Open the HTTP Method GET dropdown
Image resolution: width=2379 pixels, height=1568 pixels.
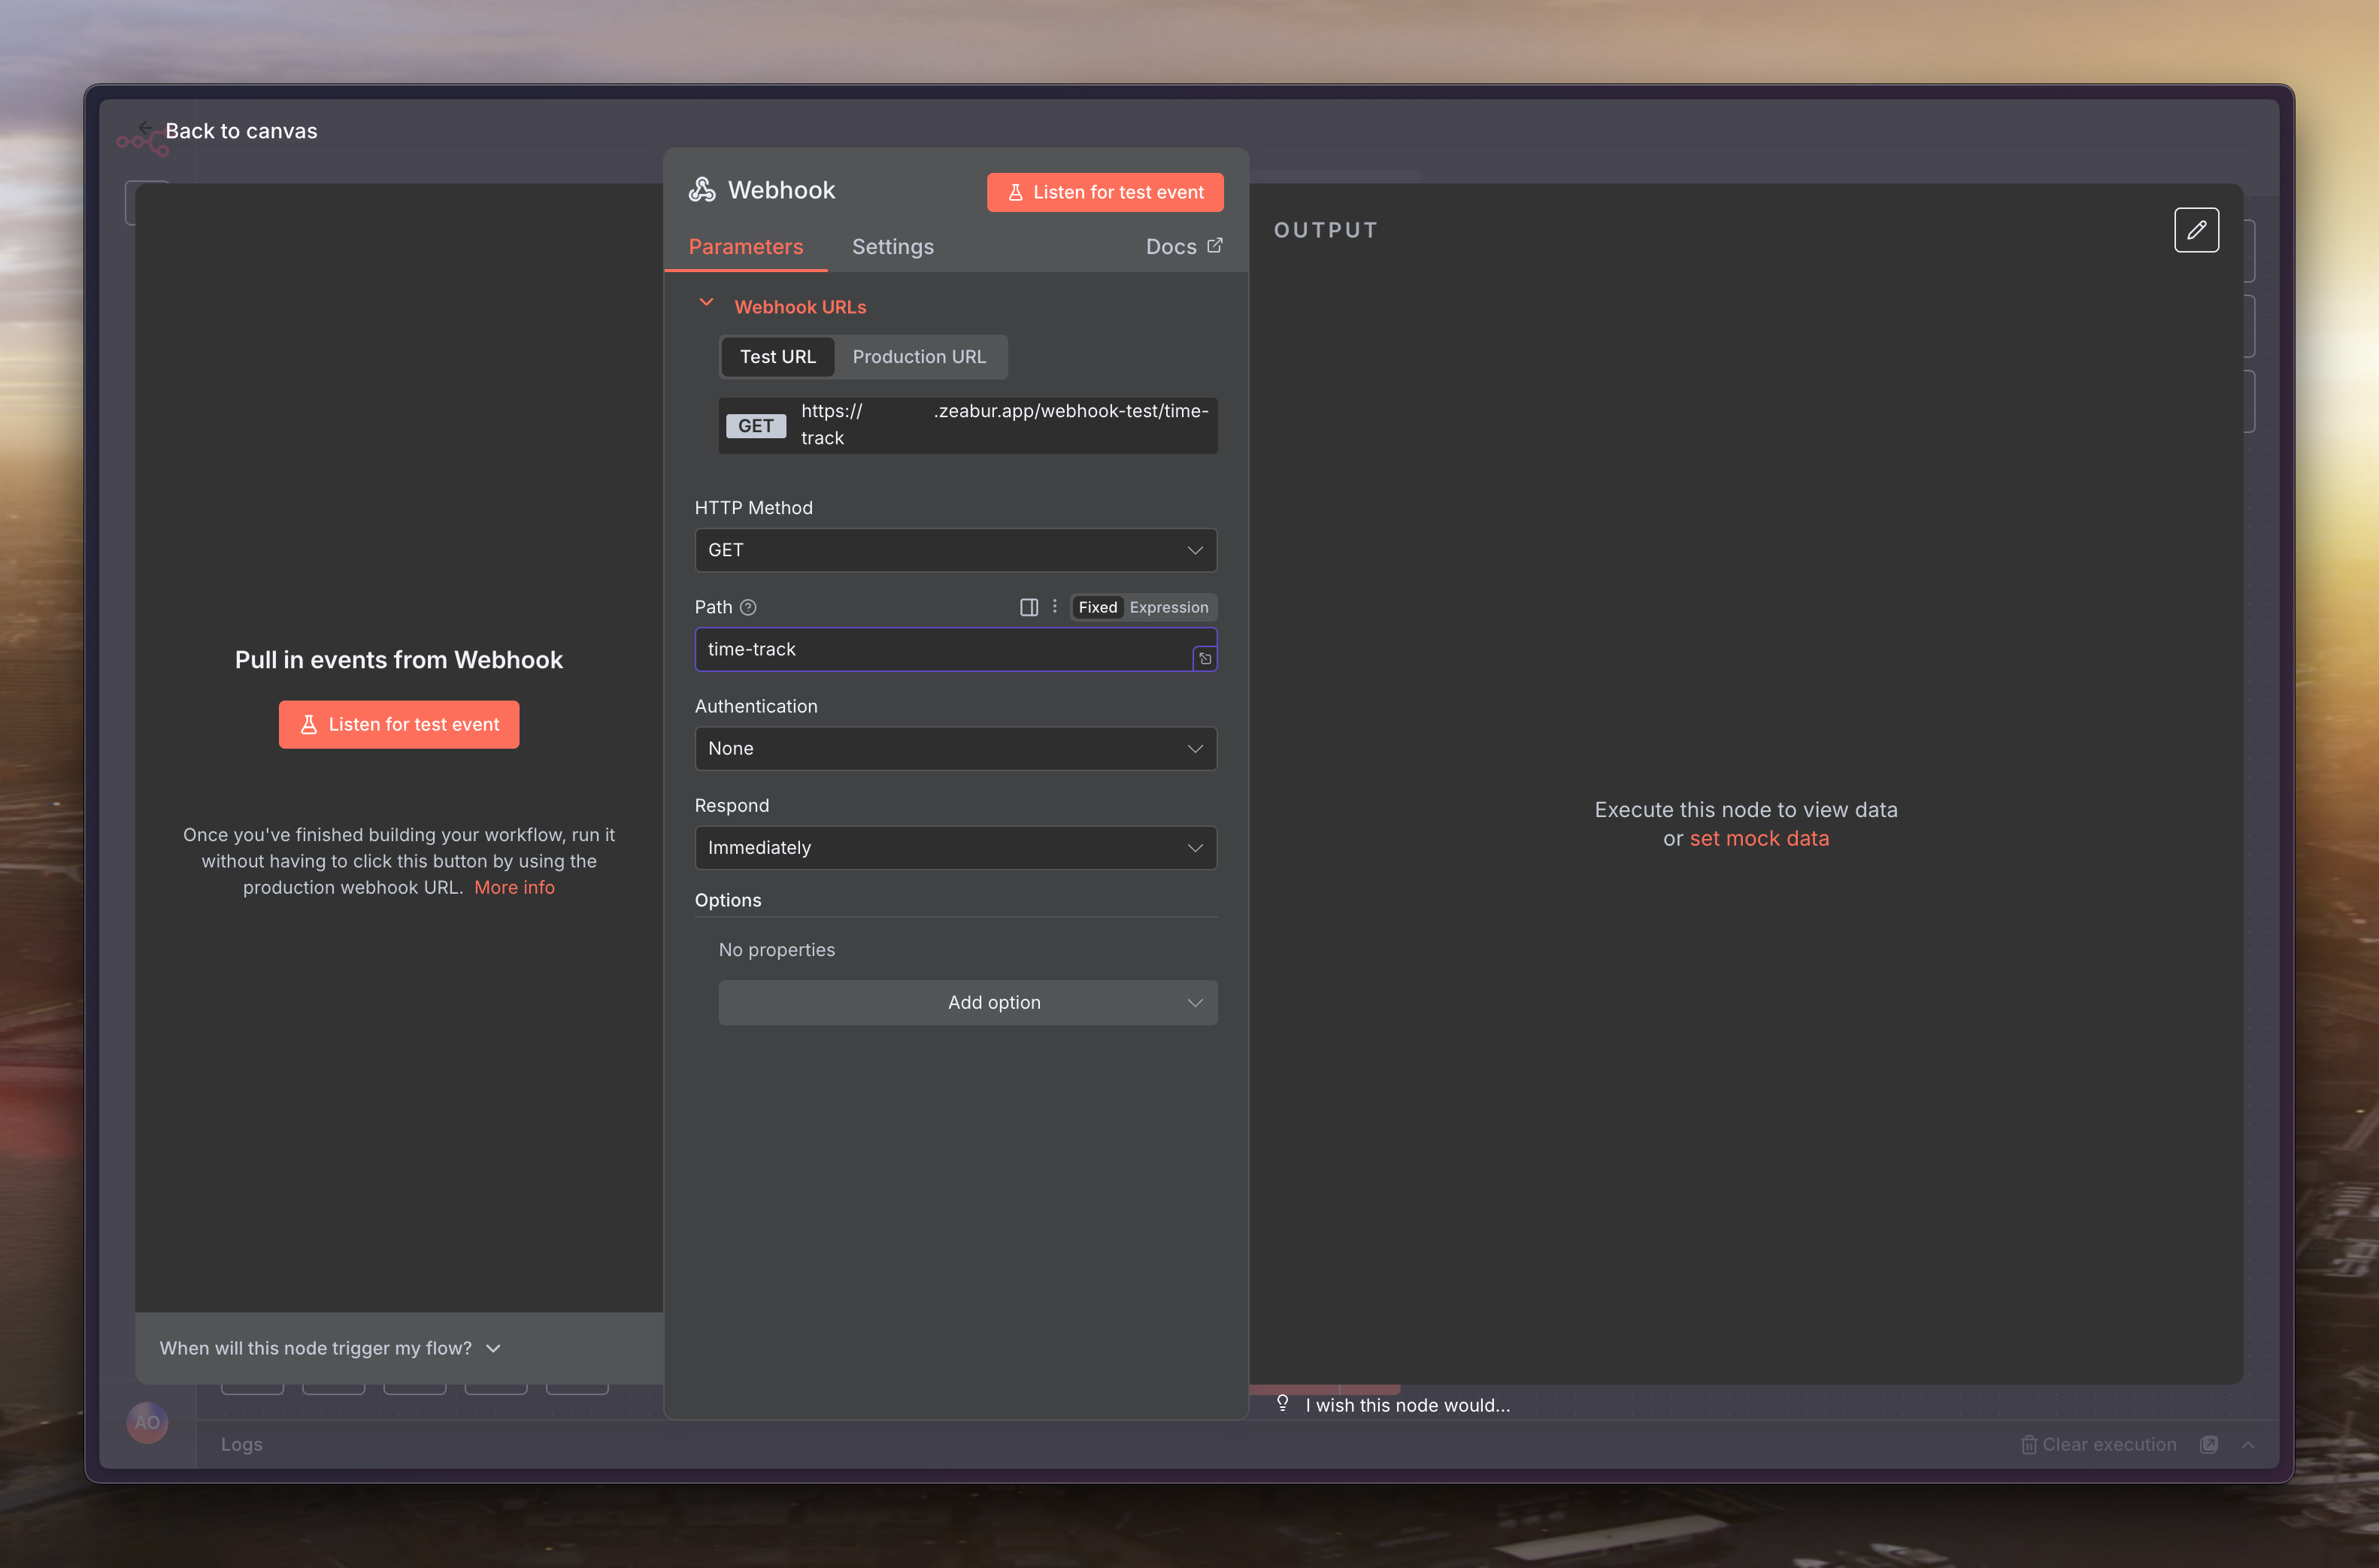955,550
